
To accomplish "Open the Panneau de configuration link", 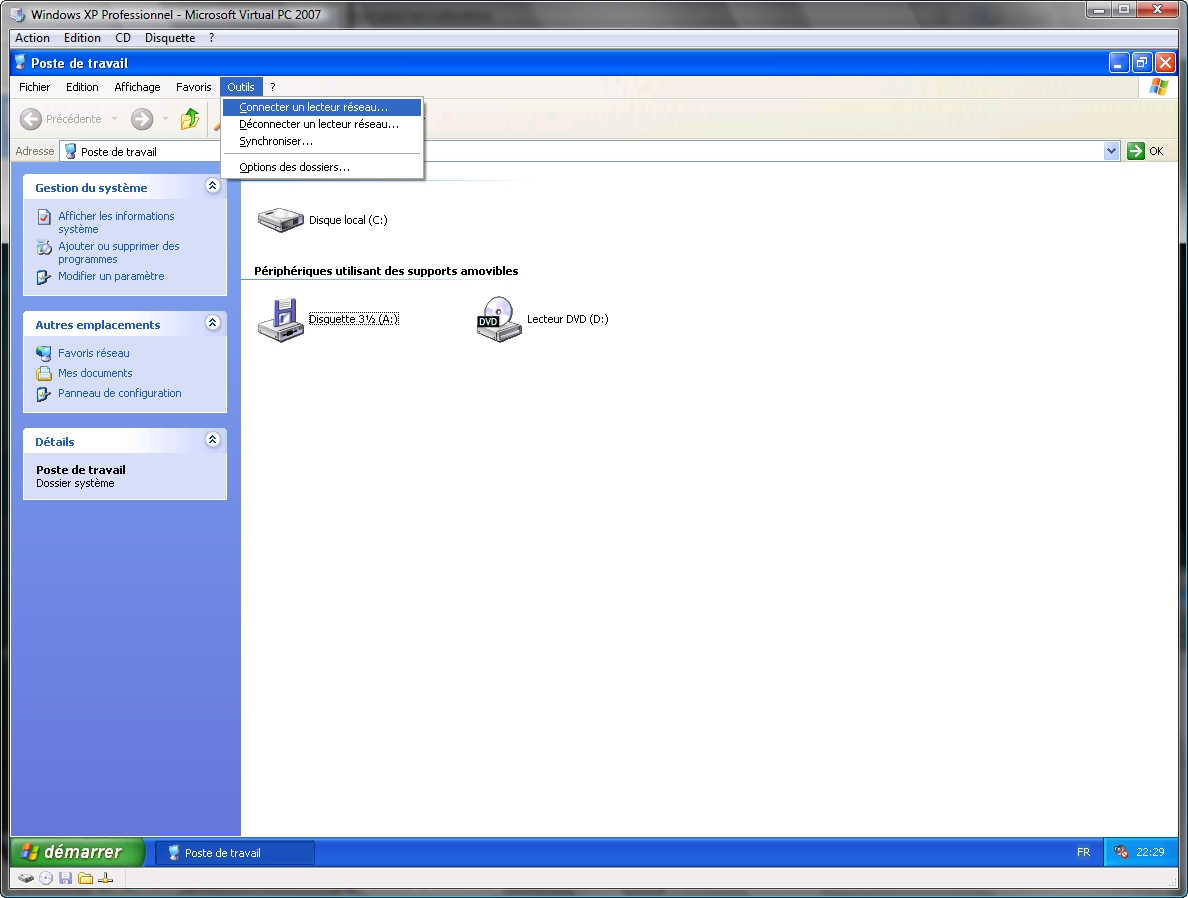I will point(120,393).
